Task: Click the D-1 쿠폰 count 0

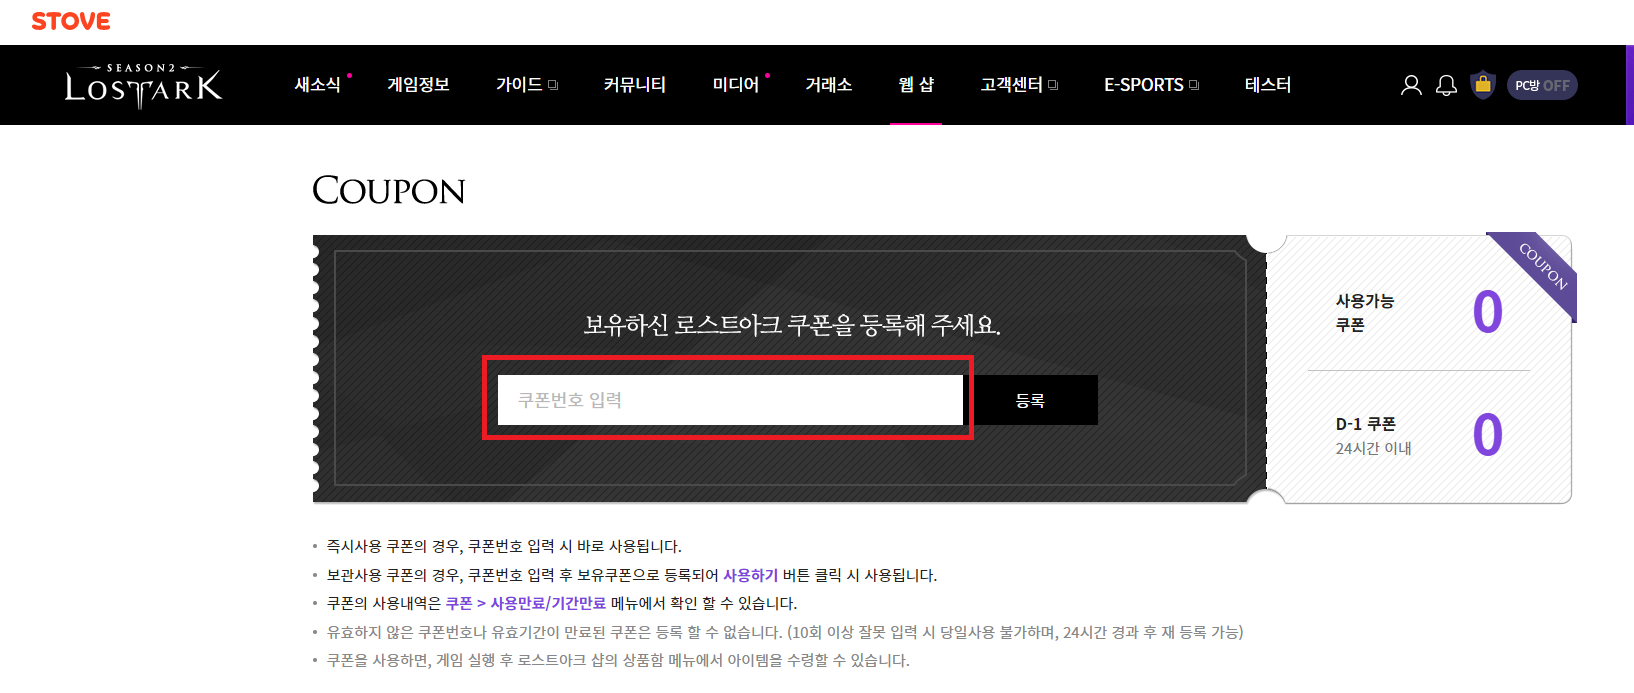Action: [x=1487, y=435]
